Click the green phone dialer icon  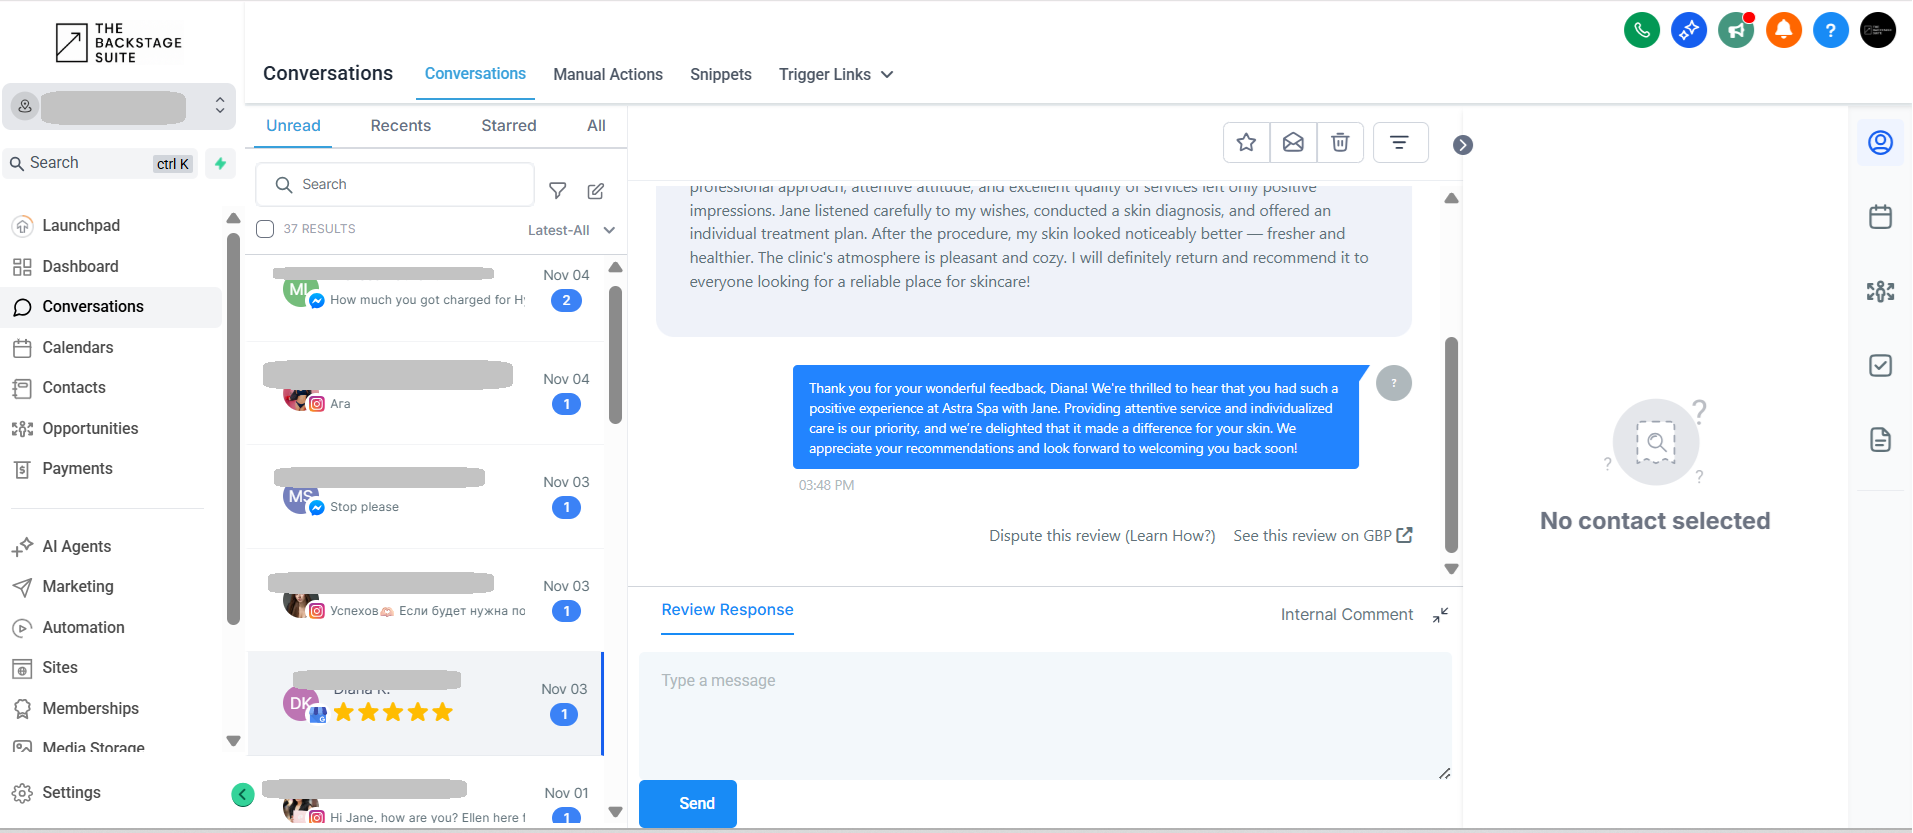tap(1641, 30)
